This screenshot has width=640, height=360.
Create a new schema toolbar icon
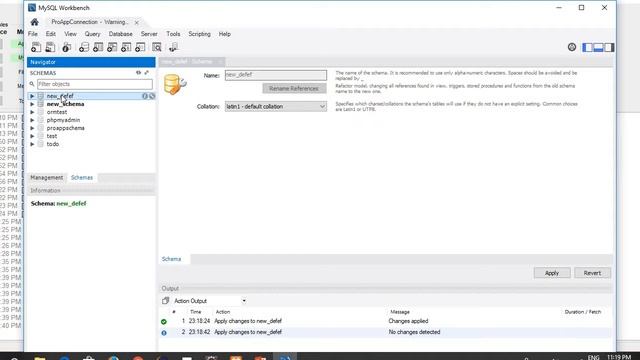pyautogui.click(x=84, y=47)
